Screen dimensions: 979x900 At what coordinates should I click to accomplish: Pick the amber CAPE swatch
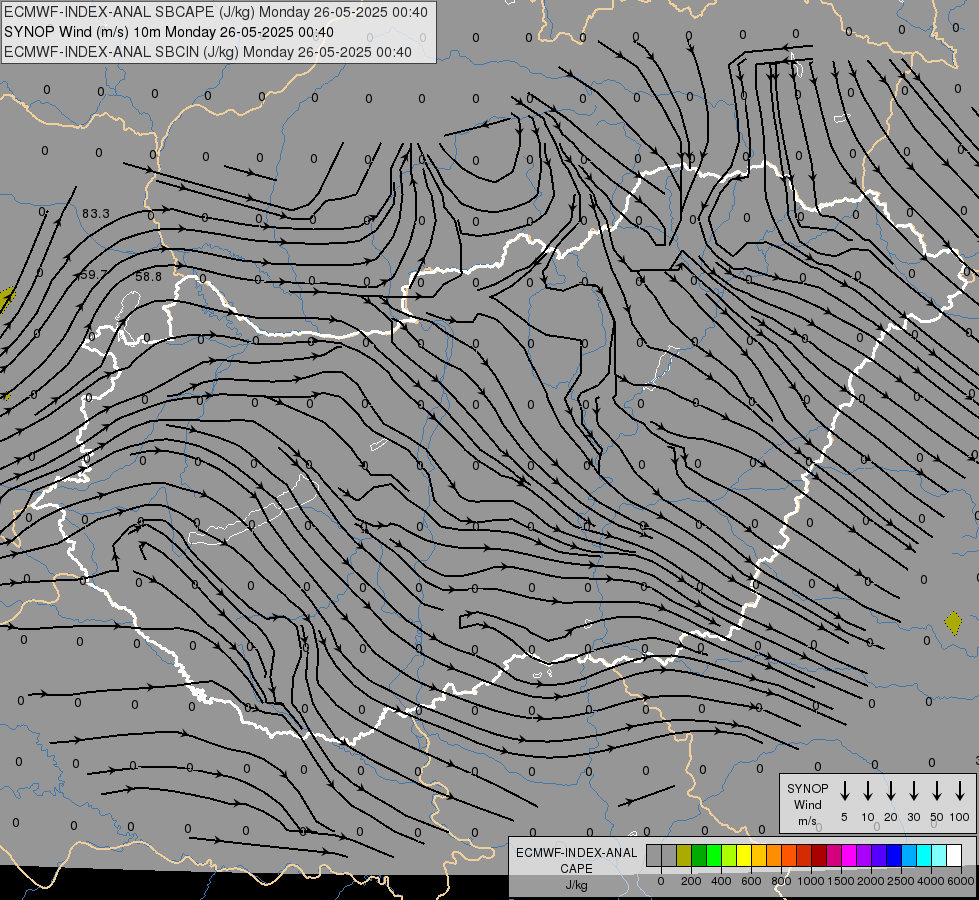(759, 855)
